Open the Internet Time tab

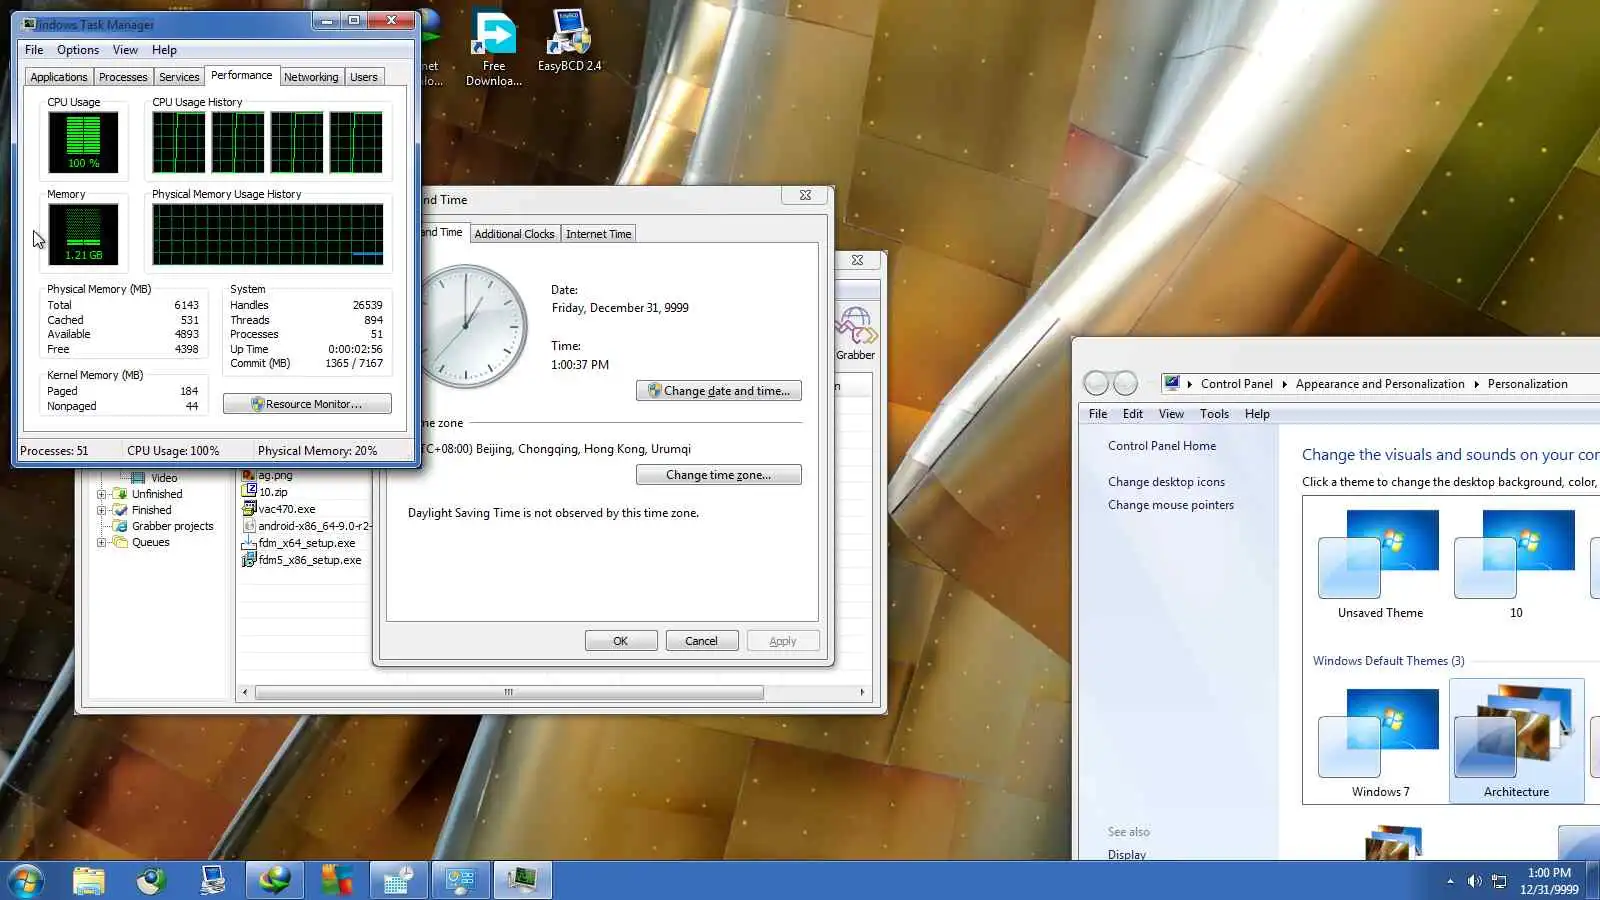599,234
